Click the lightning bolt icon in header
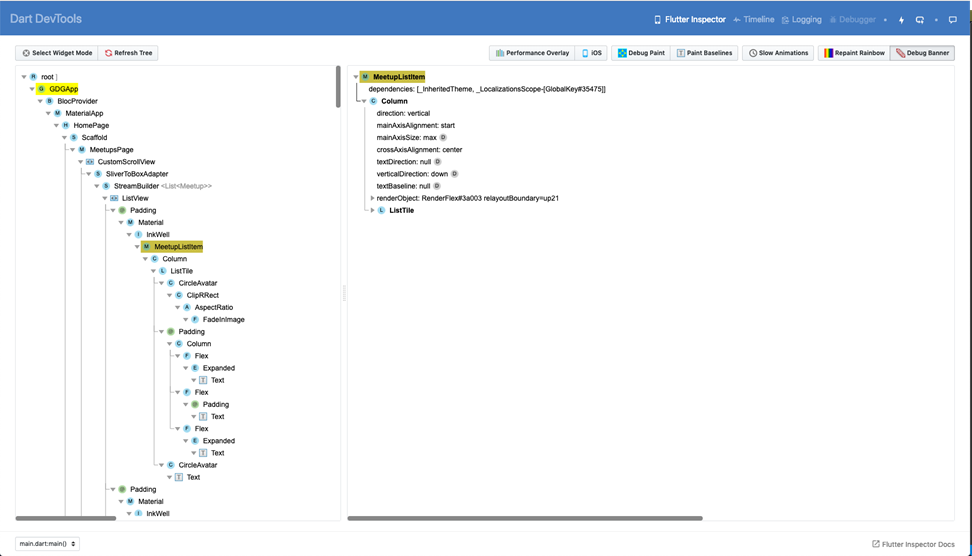Image resolution: width=972 pixels, height=556 pixels. click(x=901, y=20)
